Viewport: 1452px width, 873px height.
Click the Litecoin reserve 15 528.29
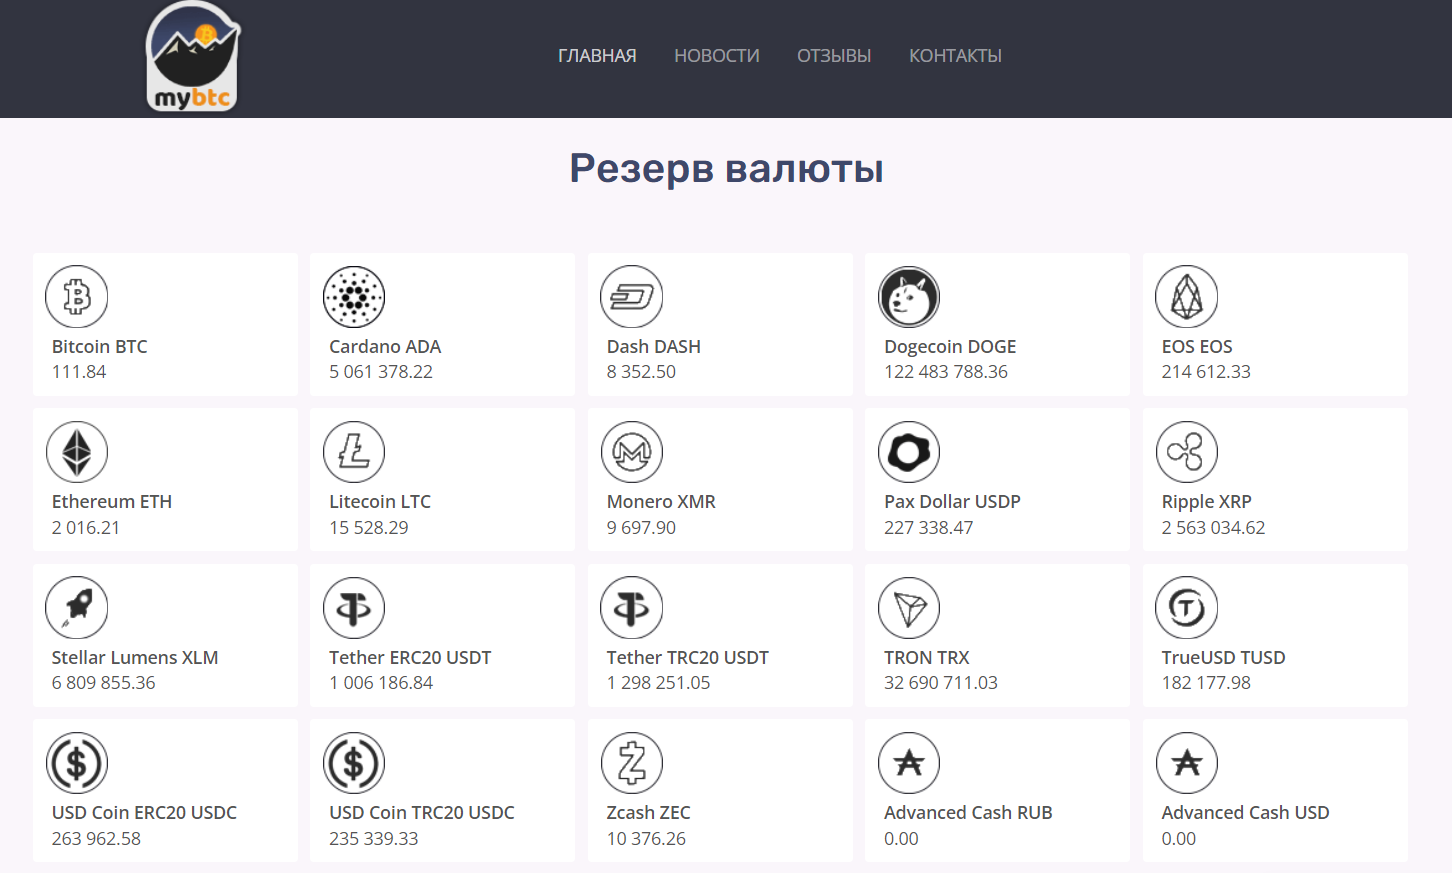click(369, 528)
